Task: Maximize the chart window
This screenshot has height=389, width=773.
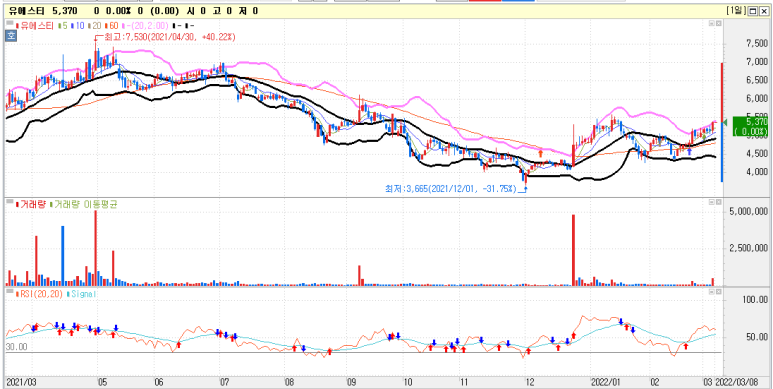Action: tap(754, 11)
